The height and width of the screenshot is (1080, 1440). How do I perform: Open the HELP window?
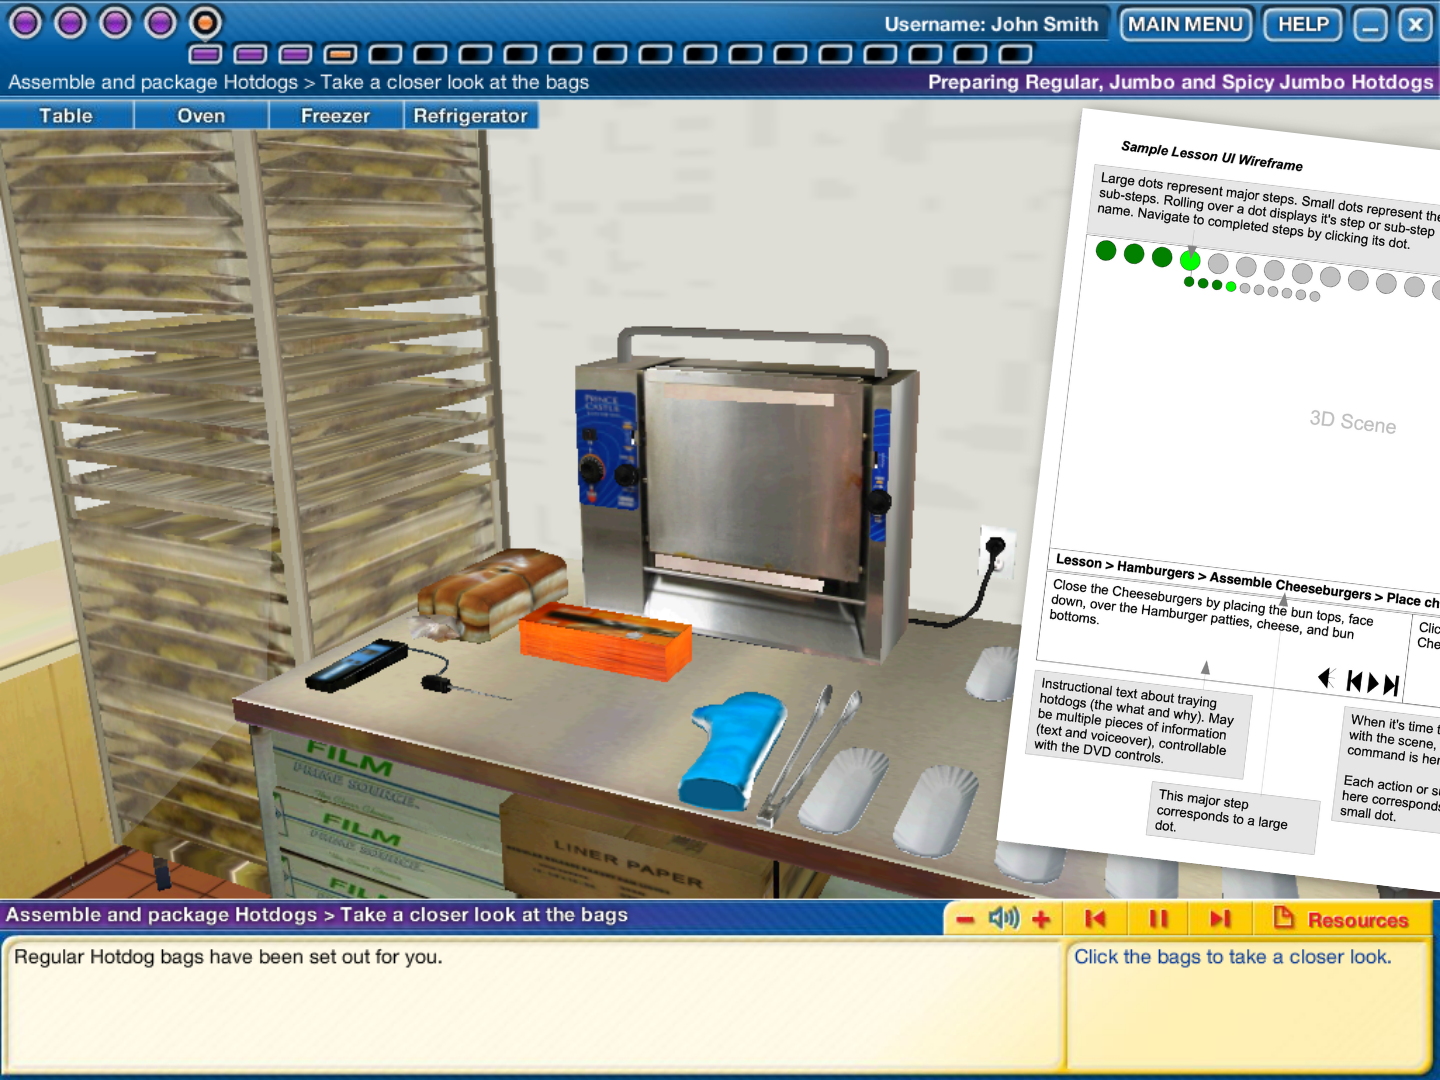coord(1301,24)
